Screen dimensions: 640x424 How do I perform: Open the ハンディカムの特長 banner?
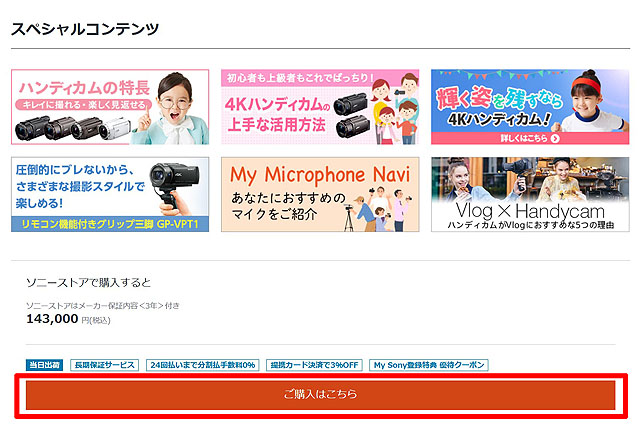(x=110, y=107)
